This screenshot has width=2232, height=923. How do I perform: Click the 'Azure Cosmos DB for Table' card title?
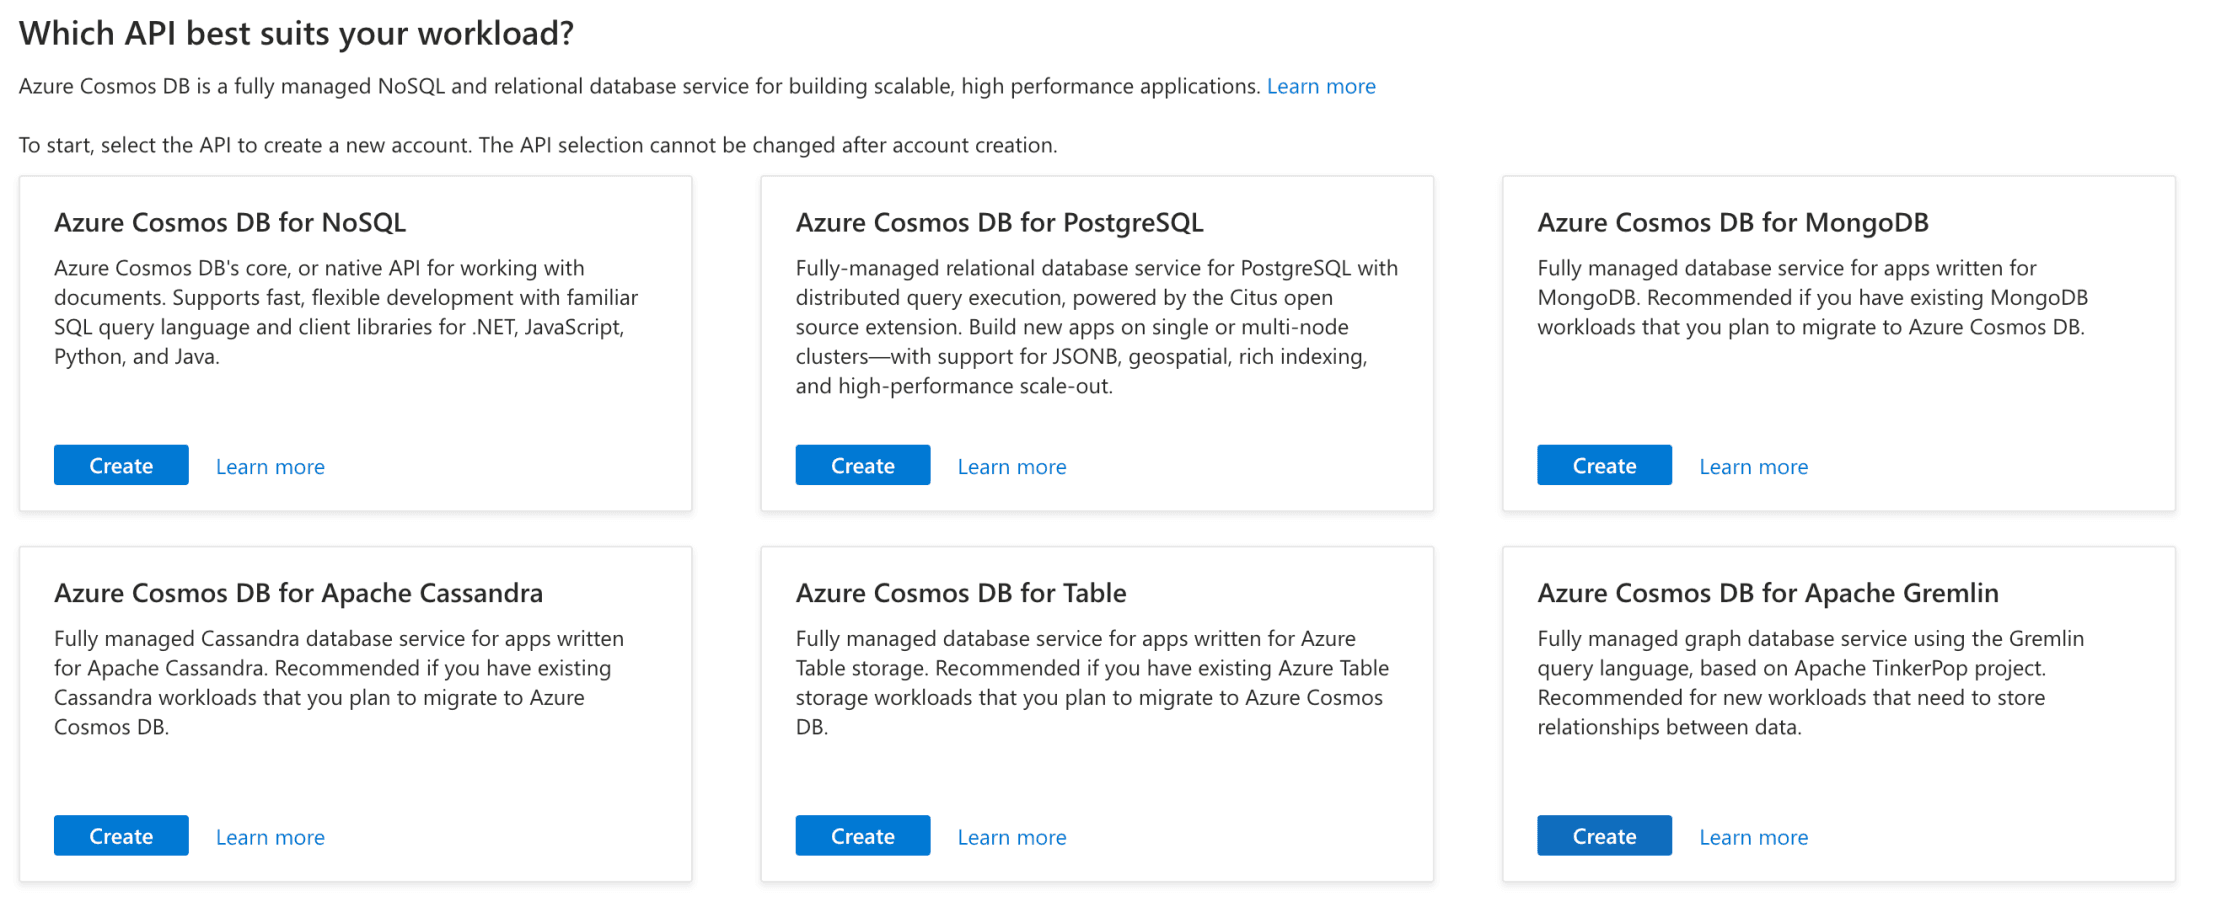click(x=961, y=593)
